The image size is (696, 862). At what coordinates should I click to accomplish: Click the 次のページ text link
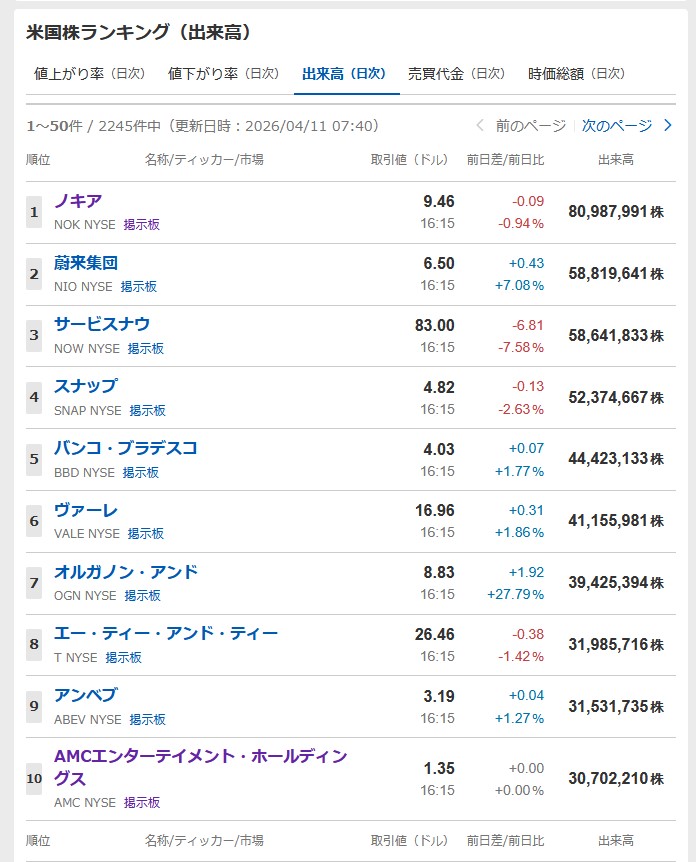tap(616, 126)
